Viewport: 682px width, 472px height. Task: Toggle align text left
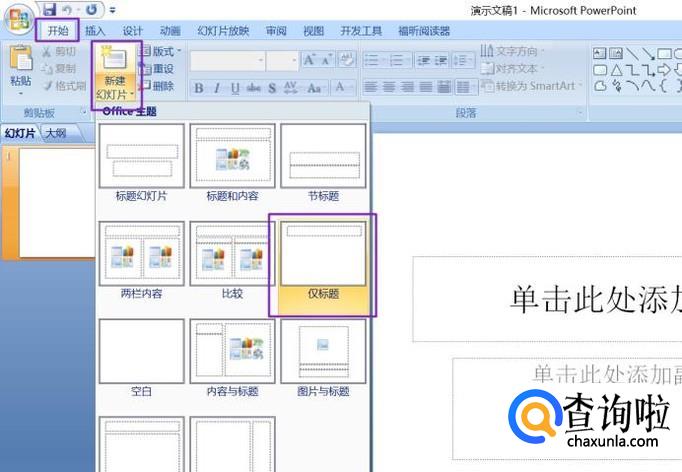(x=370, y=87)
